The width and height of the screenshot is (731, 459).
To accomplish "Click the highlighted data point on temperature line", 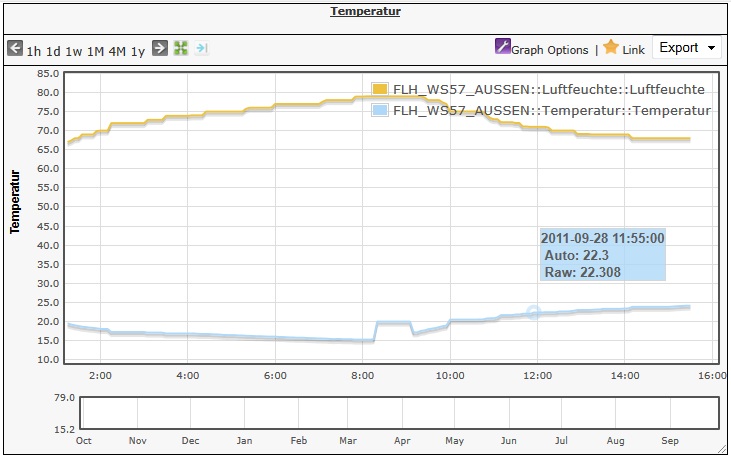I will point(533,312).
